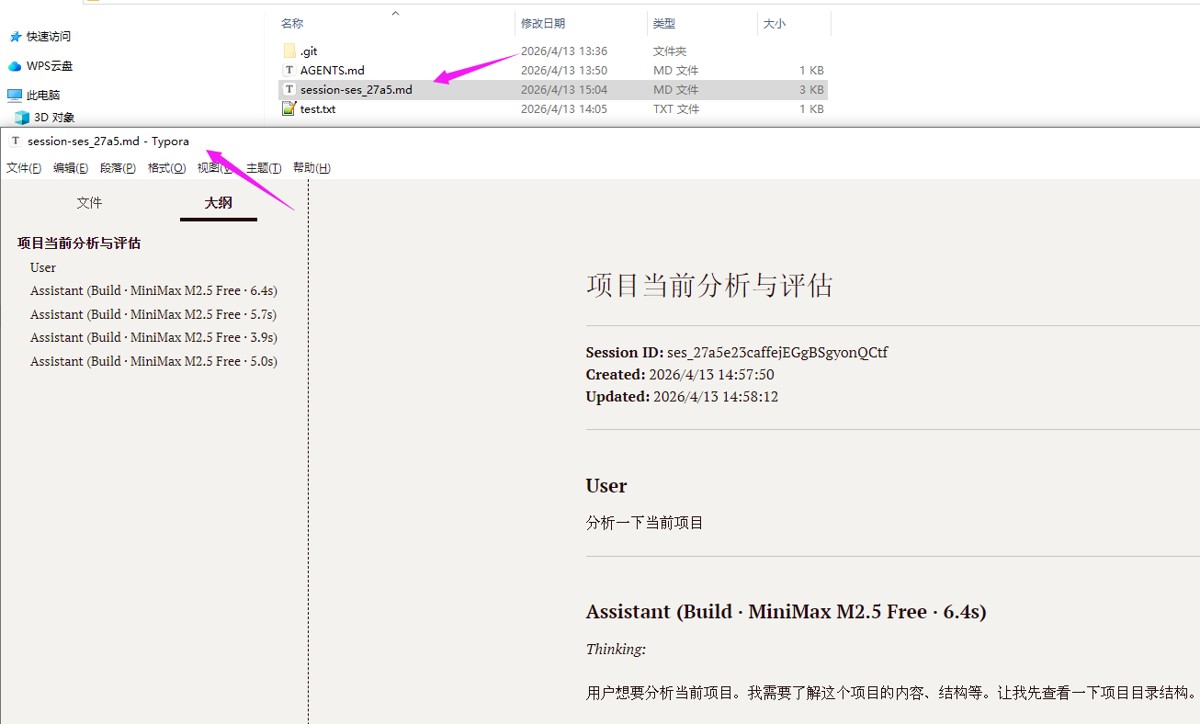1200x724 pixels.
Task: Switch to the 大纲 sidebar tab
Action: pos(218,203)
